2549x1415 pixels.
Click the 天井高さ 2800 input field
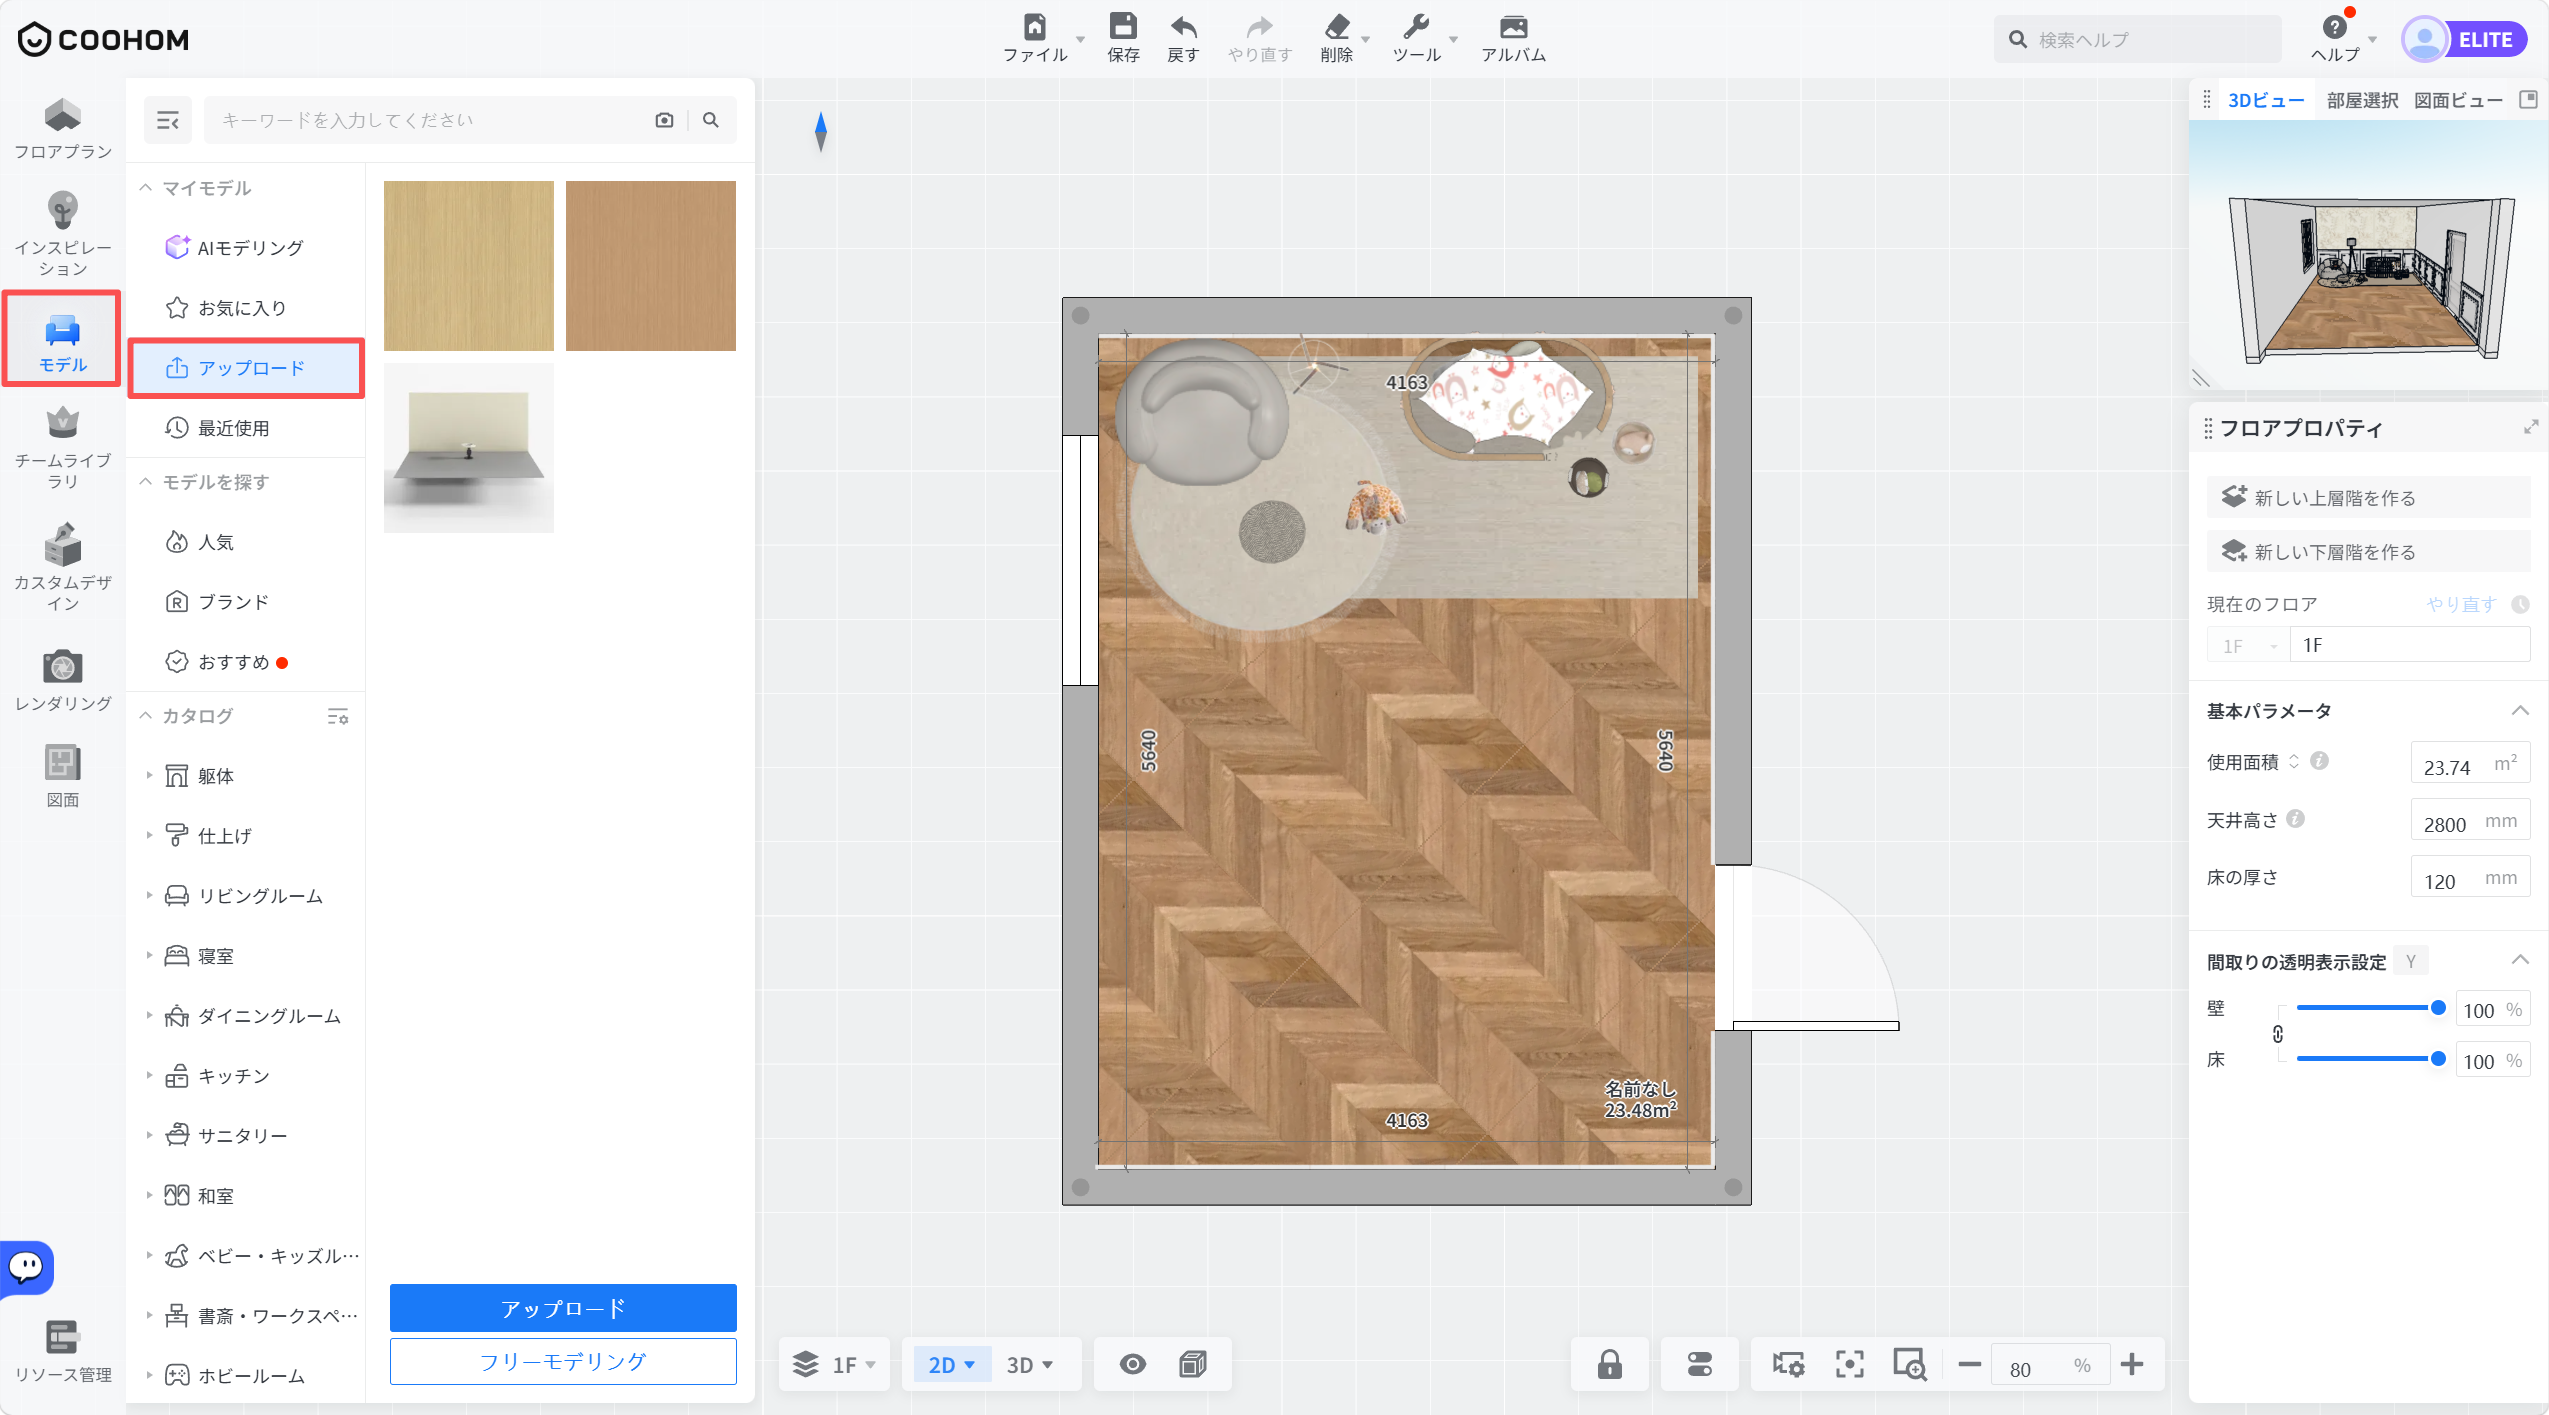click(x=2470, y=820)
